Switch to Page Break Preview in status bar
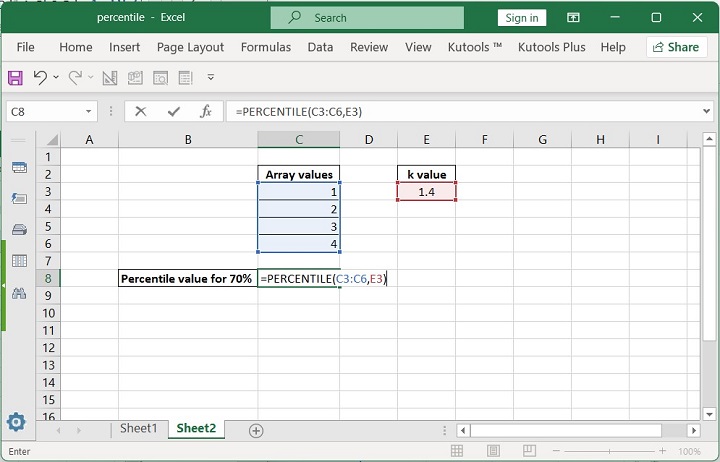Image resolution: width=720 pixels, height=462 pixels. [529, 451]
